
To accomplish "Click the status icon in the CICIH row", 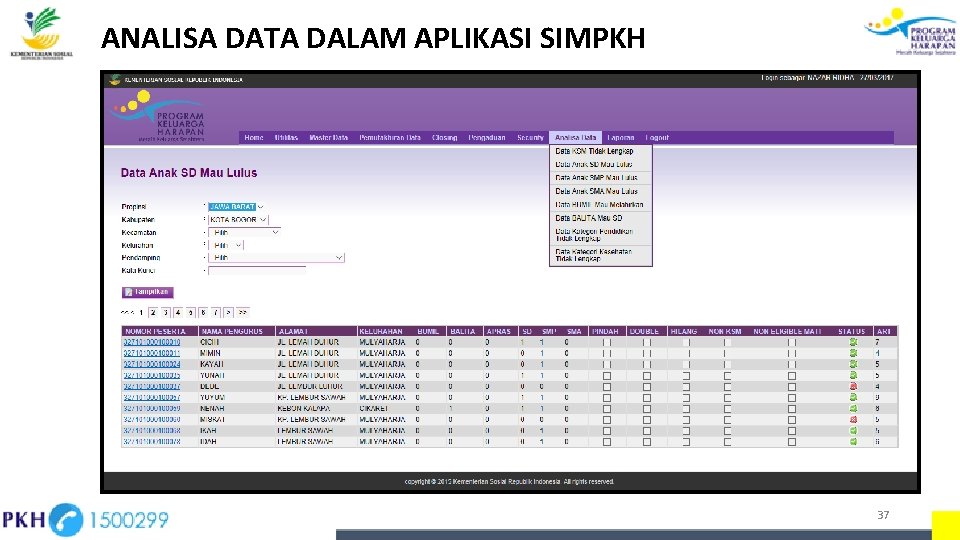I will [x=853, y=342].
